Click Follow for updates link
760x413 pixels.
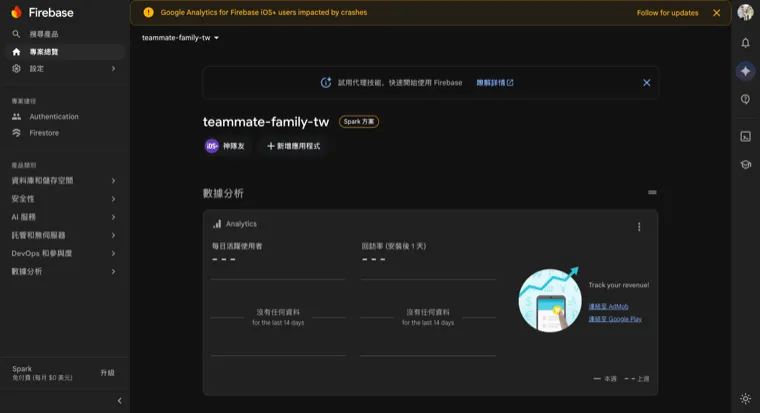(x=667, y=13)
